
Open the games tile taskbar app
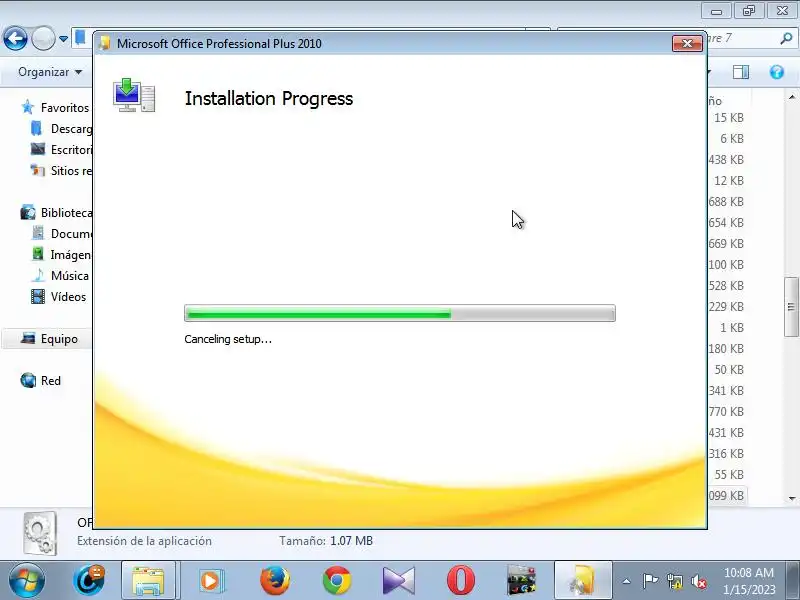click(x=521, y=580)
